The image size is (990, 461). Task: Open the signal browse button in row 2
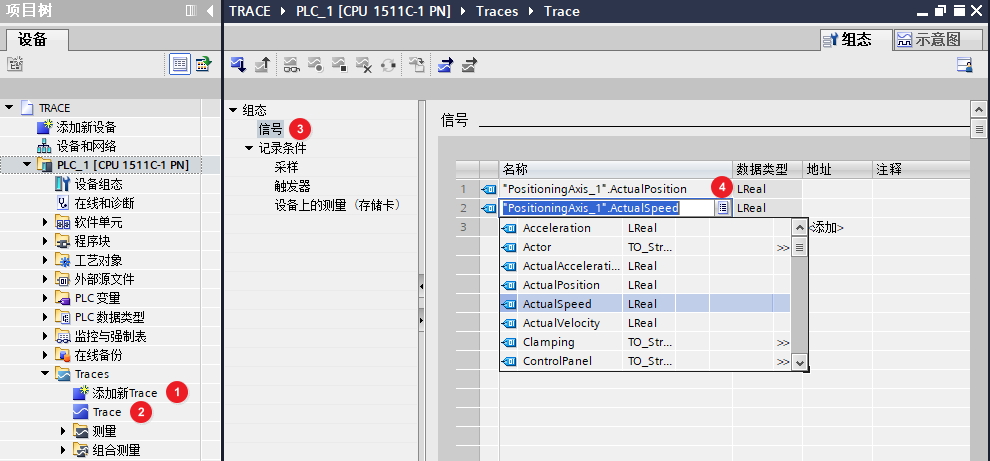pos(723,208)
